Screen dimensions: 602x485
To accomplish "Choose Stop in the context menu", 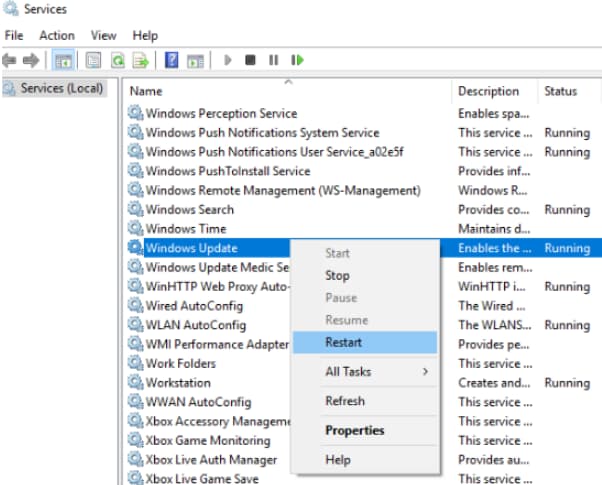I will (x=365, y=275).
